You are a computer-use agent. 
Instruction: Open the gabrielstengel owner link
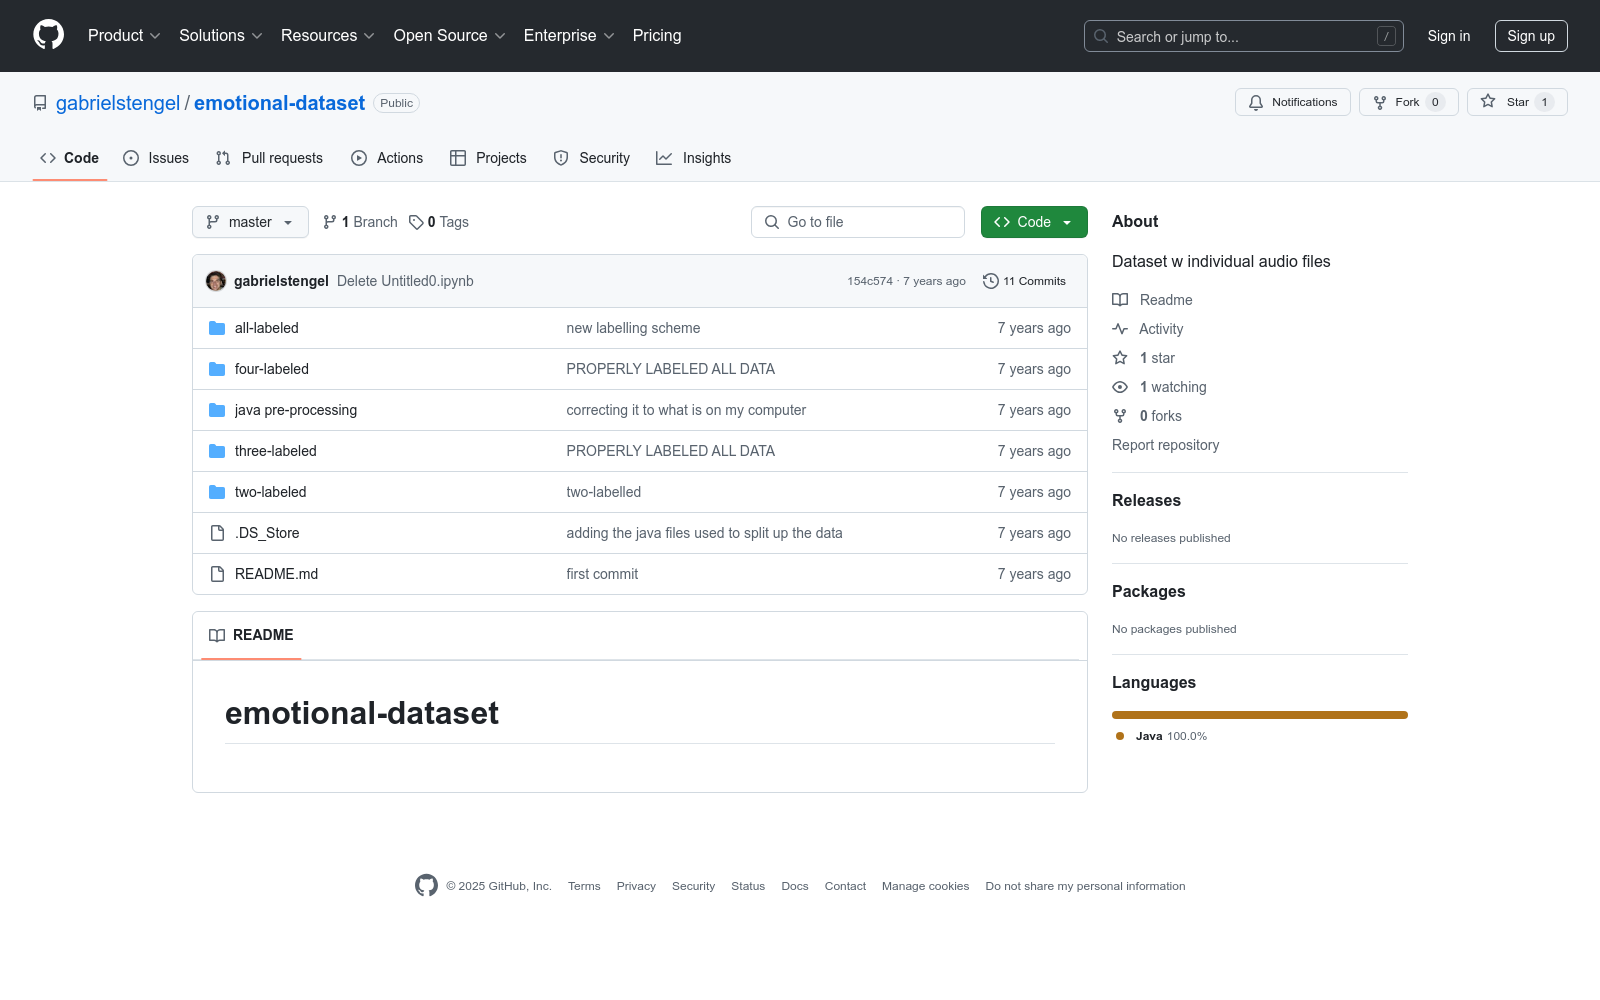(118, 103)
